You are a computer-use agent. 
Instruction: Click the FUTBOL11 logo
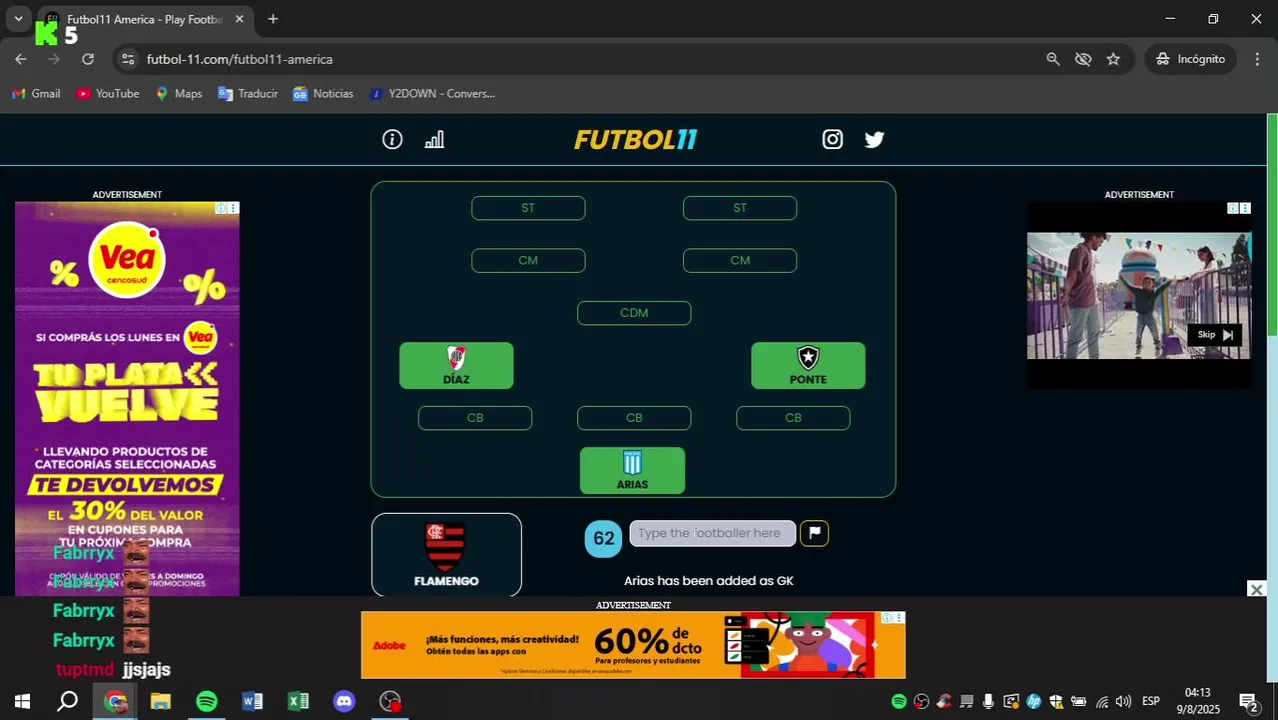[x=636, y=140]
